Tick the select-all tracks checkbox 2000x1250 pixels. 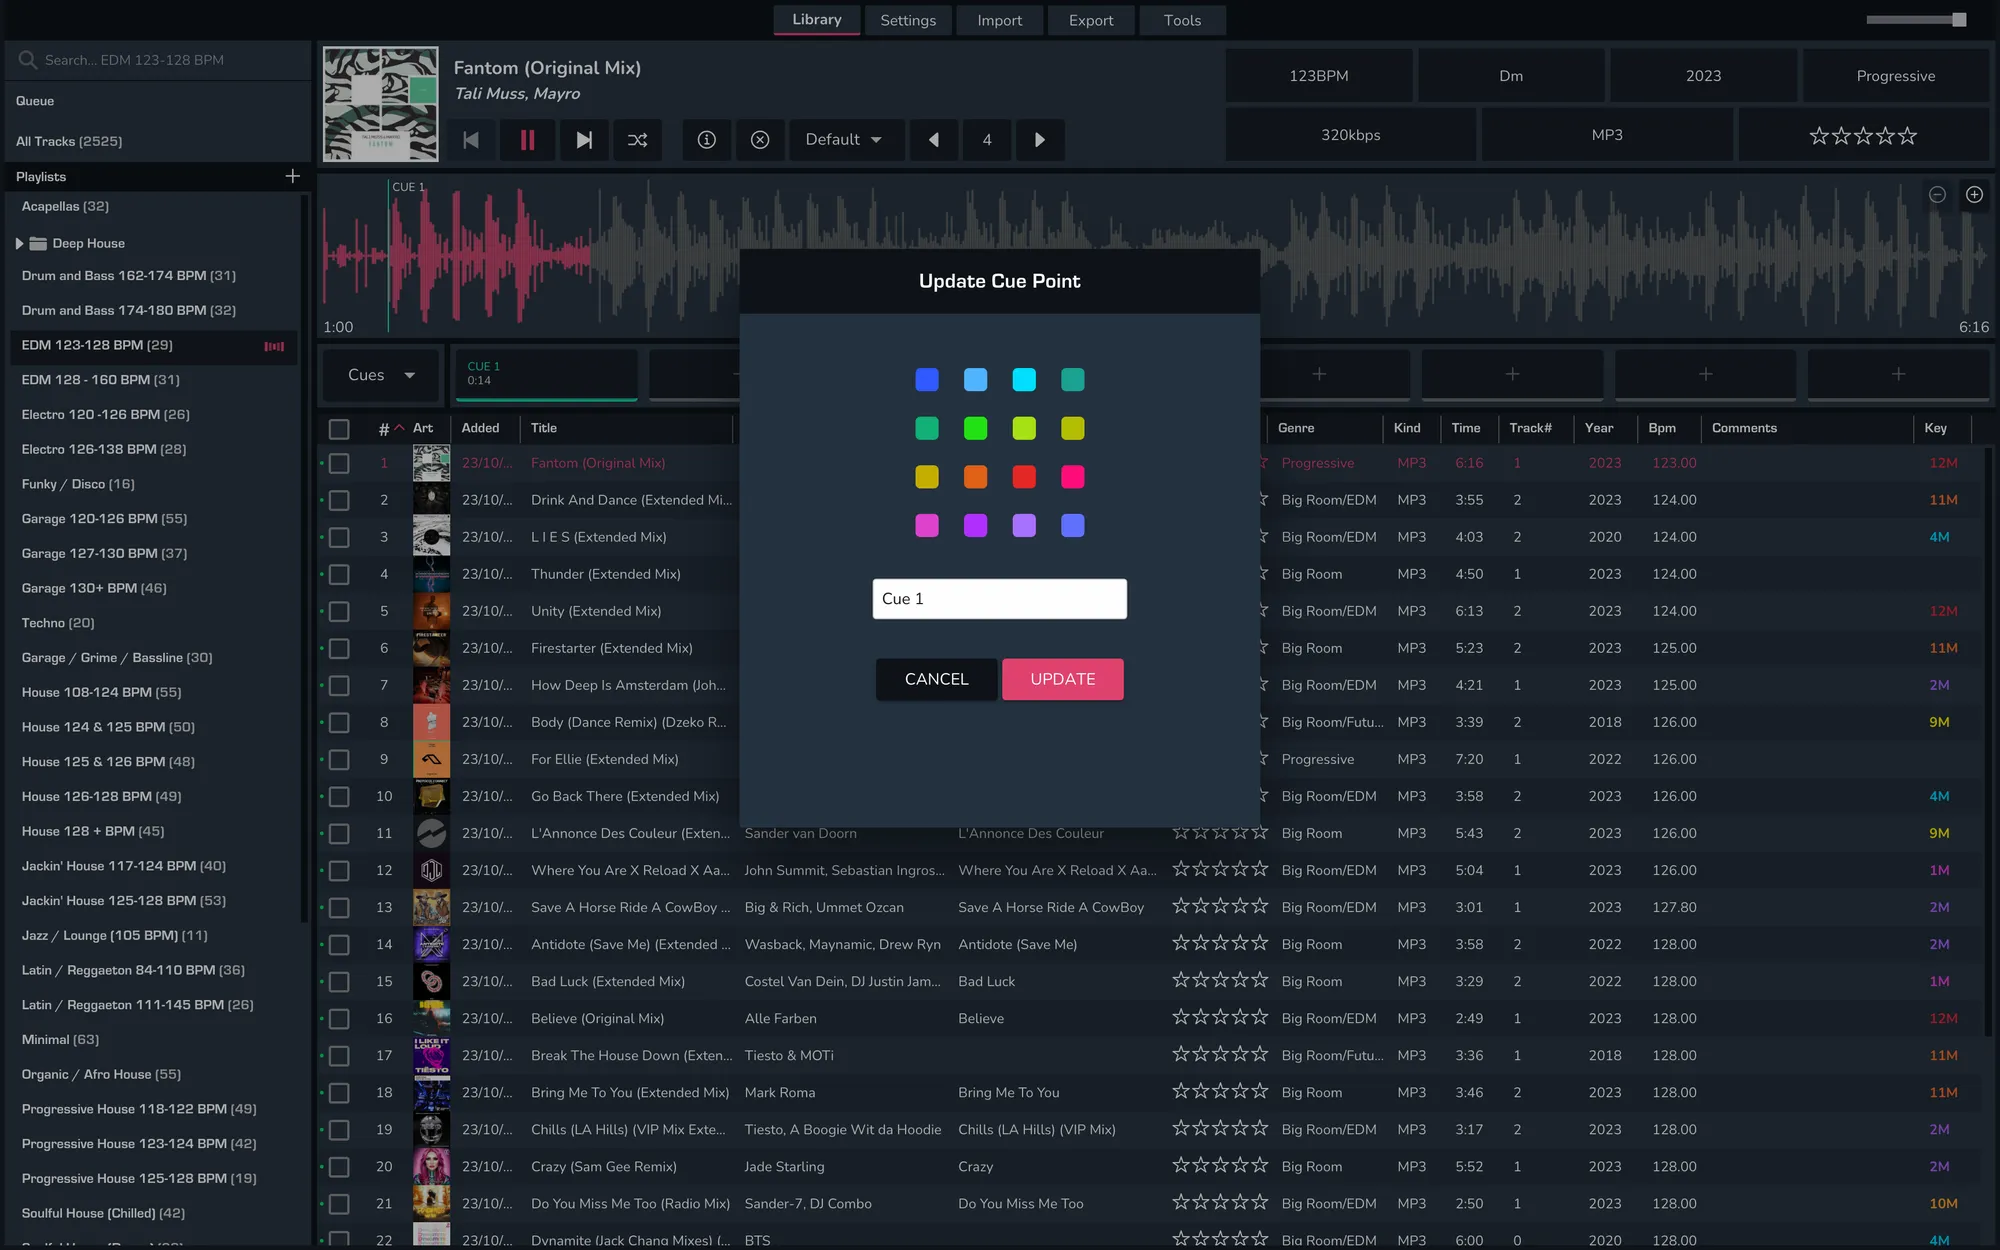point(339,429)
